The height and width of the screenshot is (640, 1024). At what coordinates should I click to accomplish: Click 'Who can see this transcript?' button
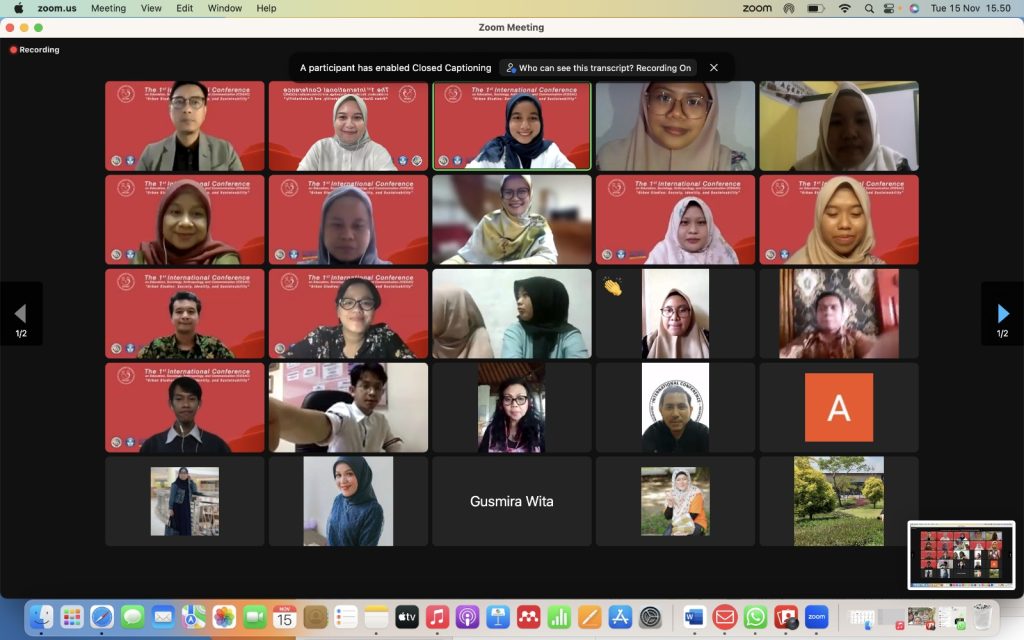(x=599, y=68)
